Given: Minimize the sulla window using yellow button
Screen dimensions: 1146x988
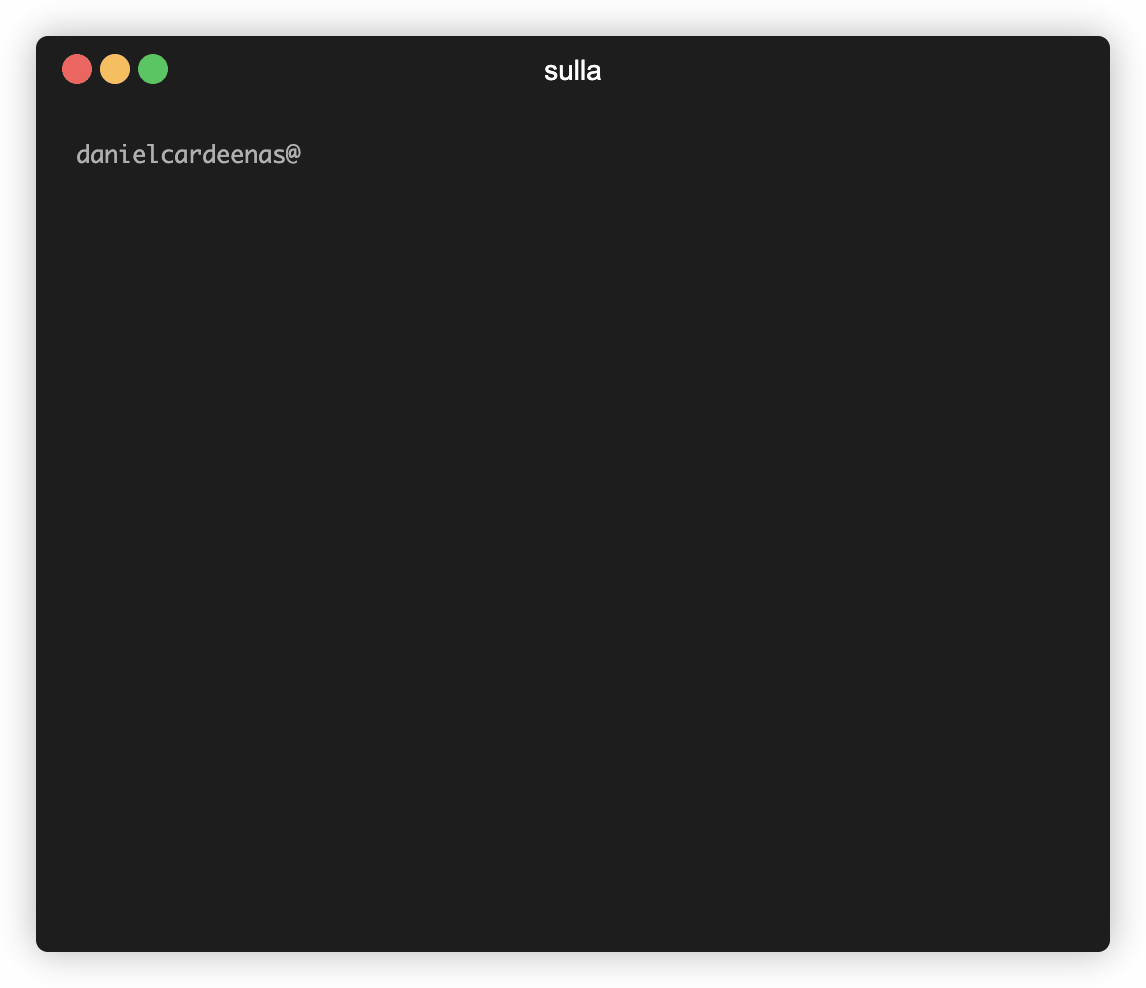Looking at the screenshot, I should 115,69.
